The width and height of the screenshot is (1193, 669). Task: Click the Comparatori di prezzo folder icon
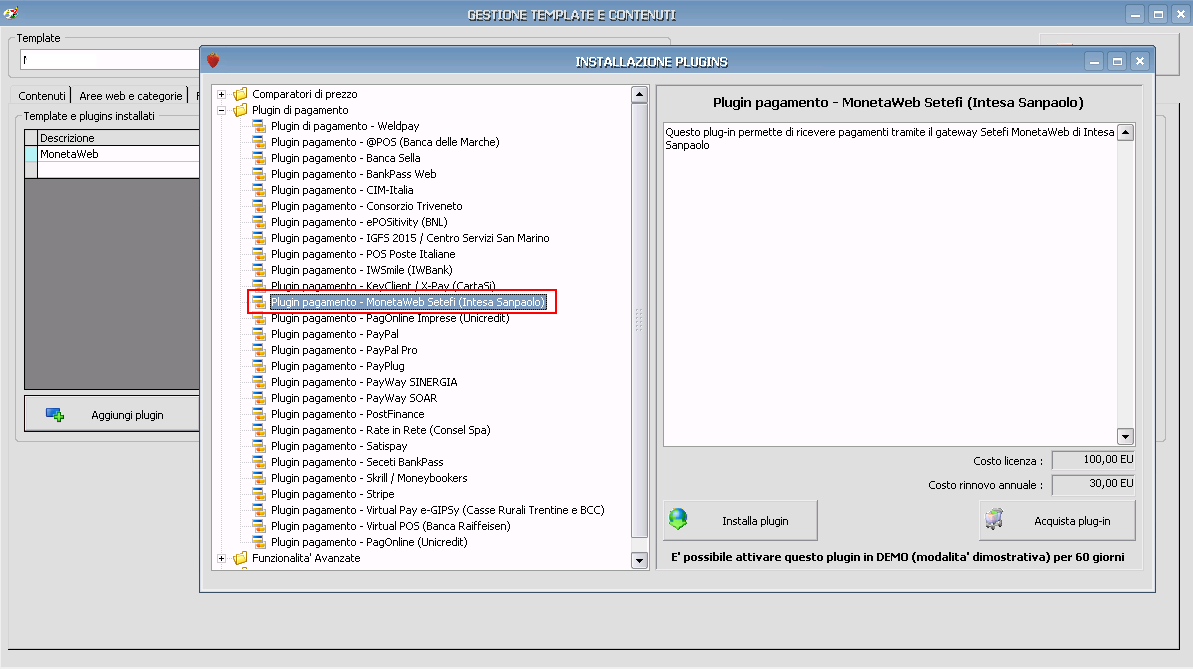(x=240, y=94)
